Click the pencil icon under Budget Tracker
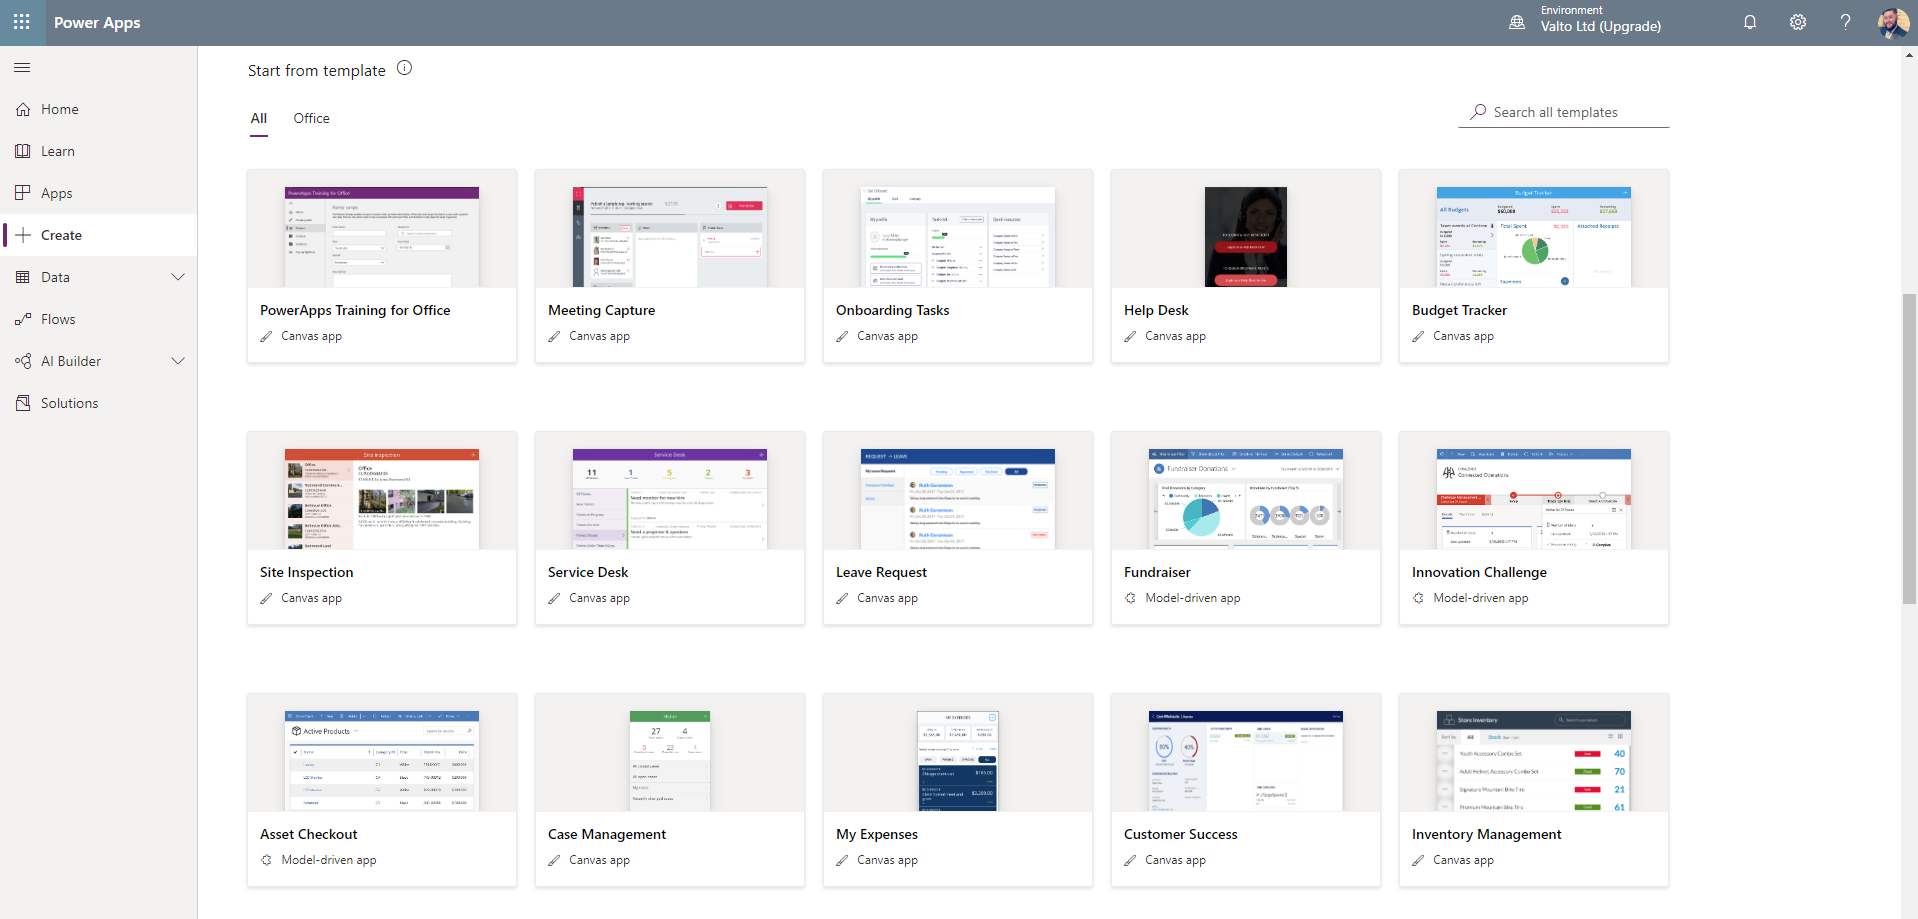 (x=1418, y=336)
